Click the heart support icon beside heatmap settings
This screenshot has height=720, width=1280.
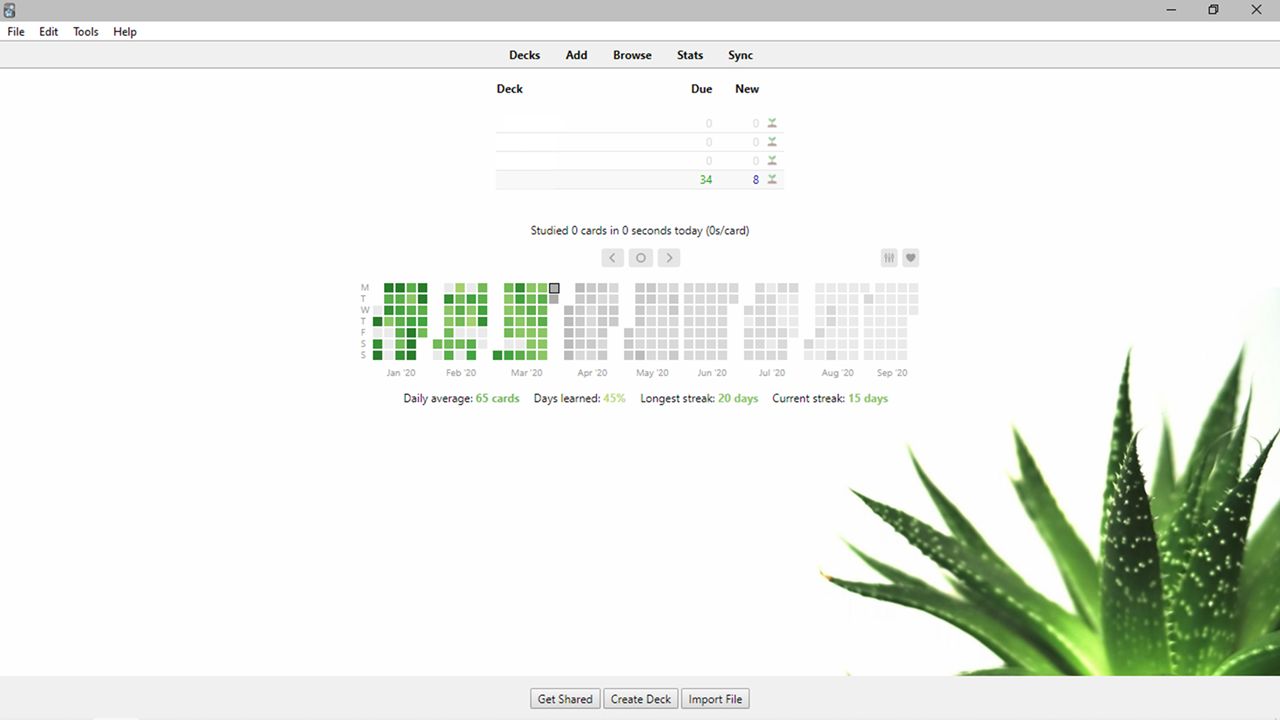[910, 257]
